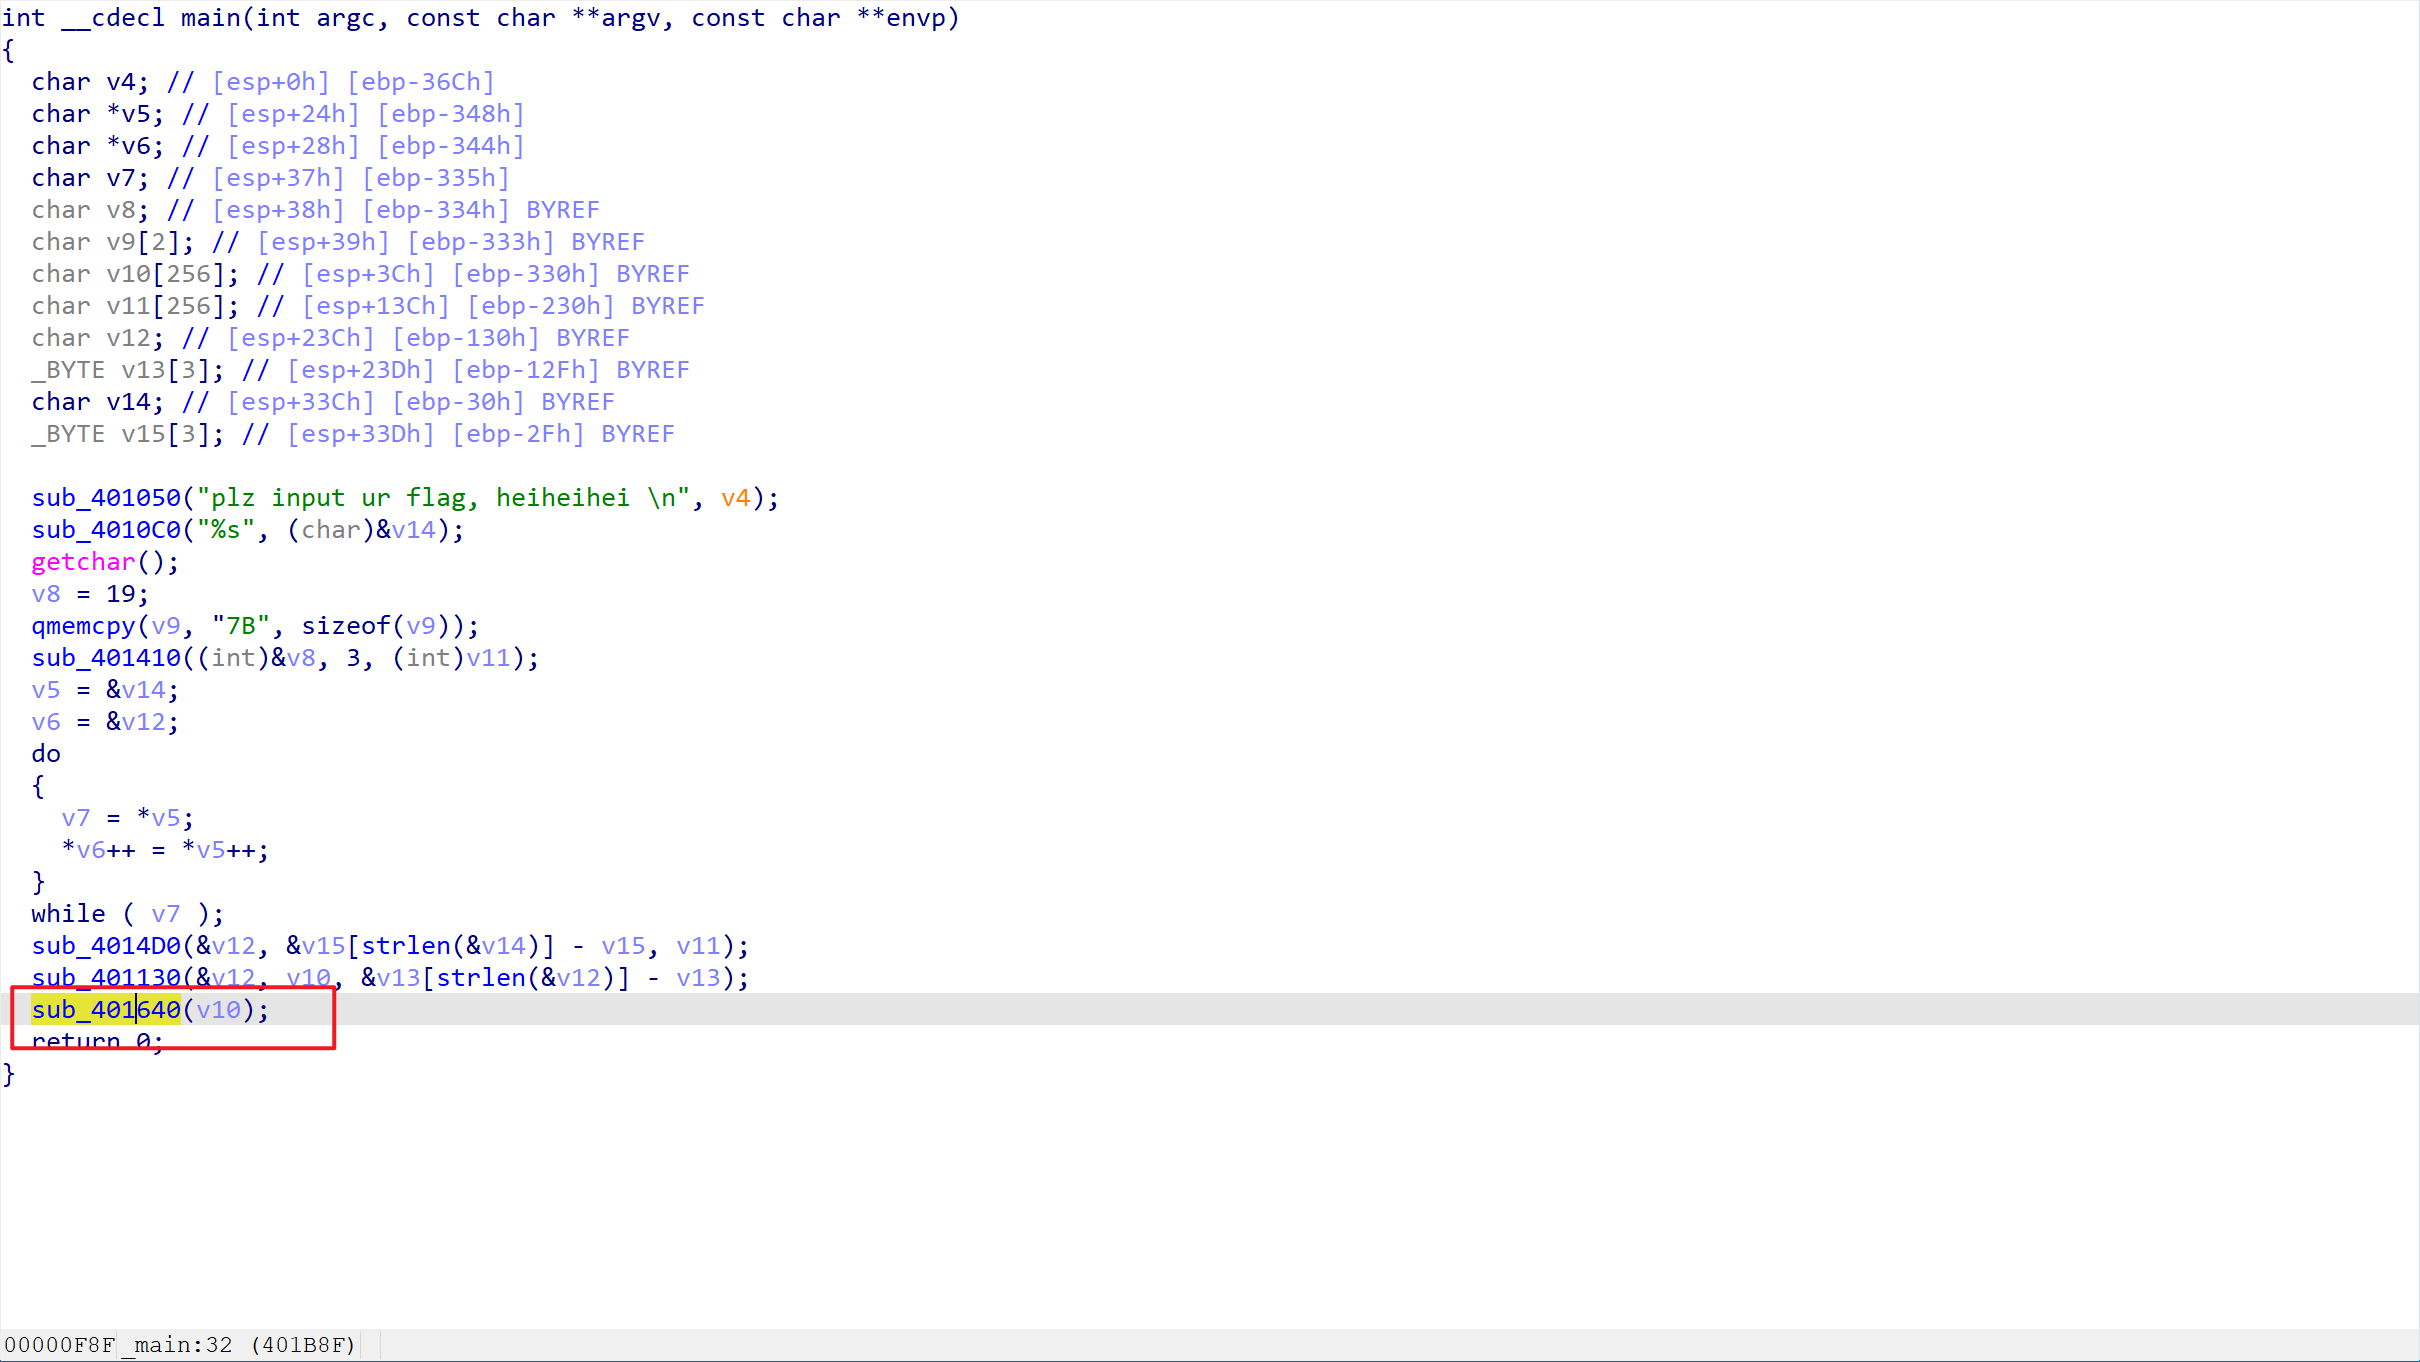Select the "7B" string literal
Viewport: 2420px width, 1362px height.
pyautogui.click(x=241, y=625)
